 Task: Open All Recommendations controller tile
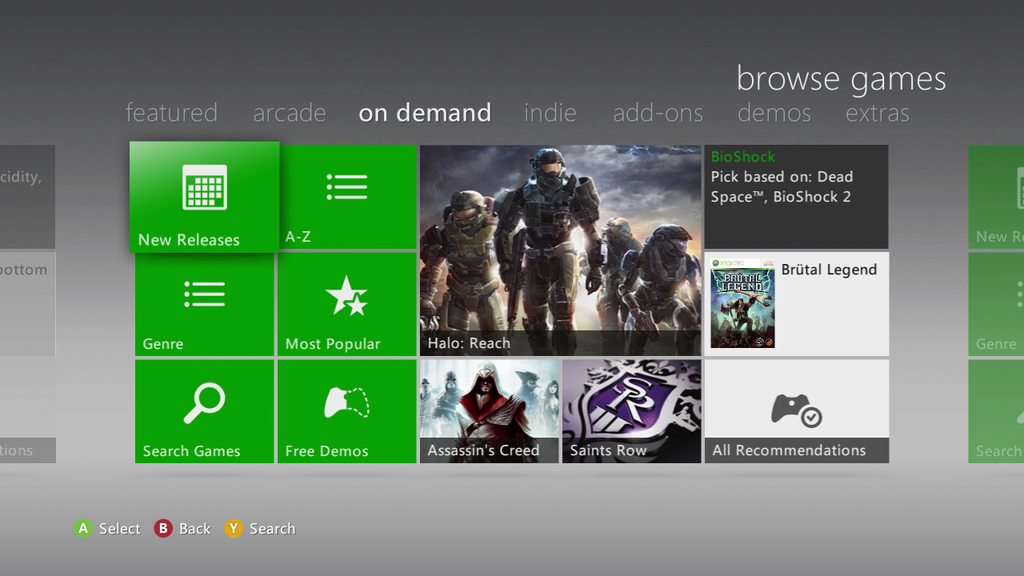point(796,411)
